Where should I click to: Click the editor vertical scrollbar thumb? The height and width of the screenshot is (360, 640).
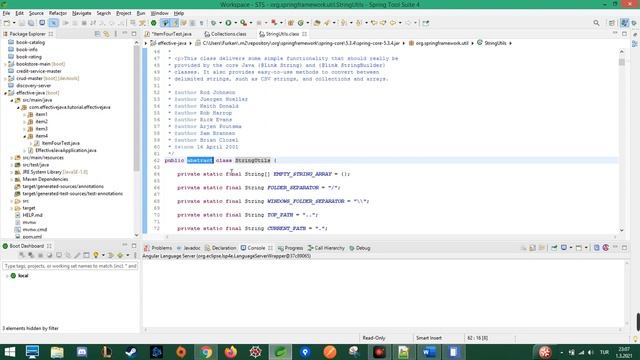(622, 62)
